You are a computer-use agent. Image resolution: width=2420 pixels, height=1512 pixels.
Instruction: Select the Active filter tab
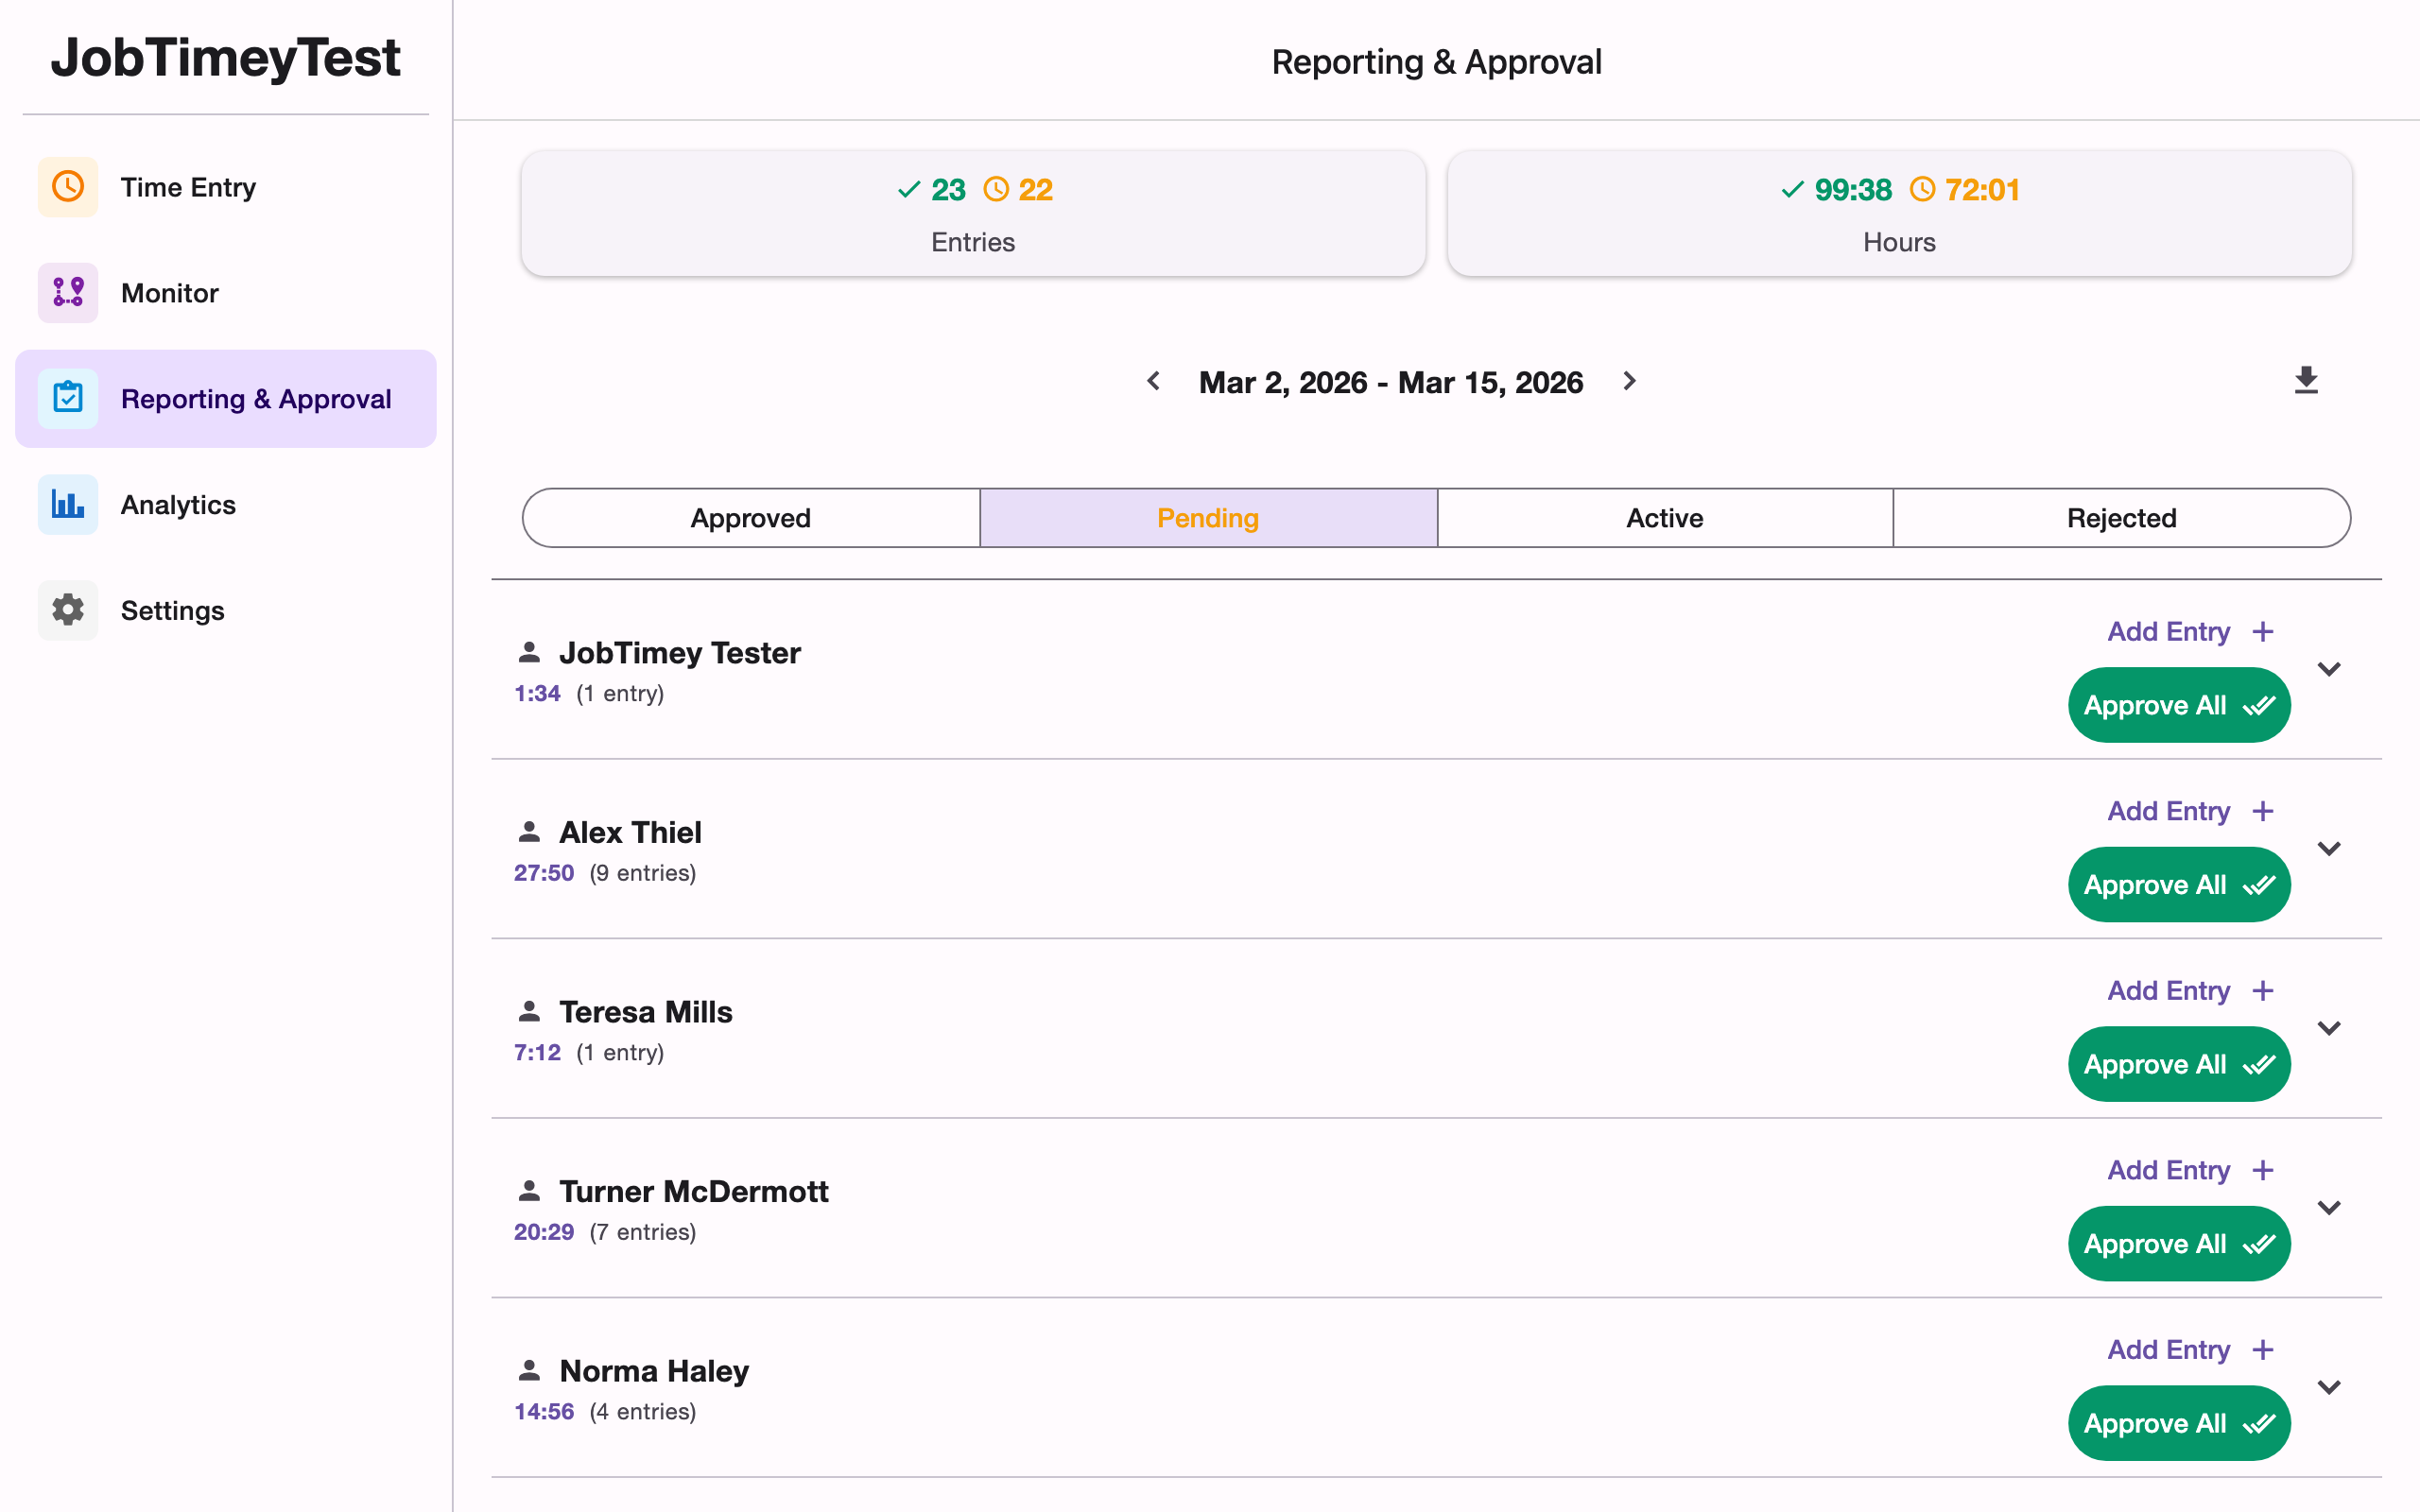[x=1664, y=518]
